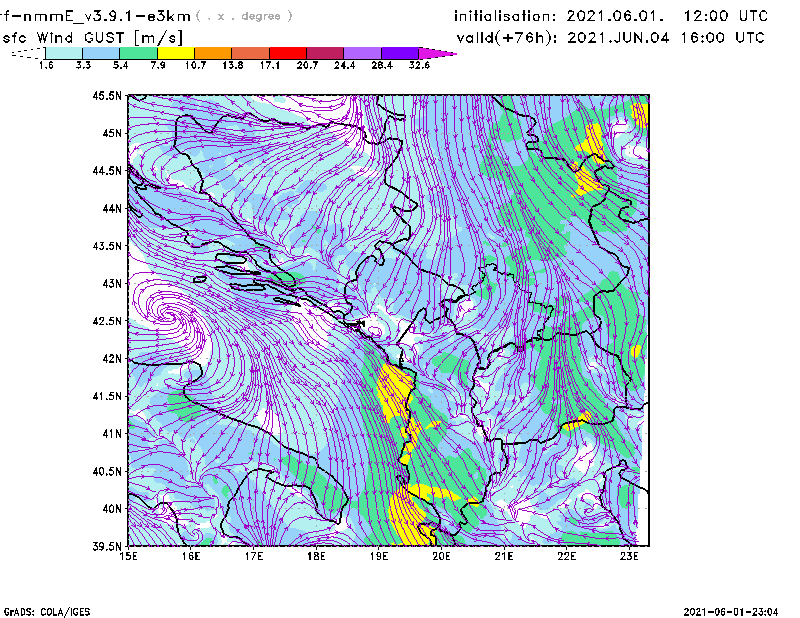The image size is (800, 618).
Task: Click the model name 'nmmE_v3.9.1-e3km' text
Action: (x=106, y=16)
